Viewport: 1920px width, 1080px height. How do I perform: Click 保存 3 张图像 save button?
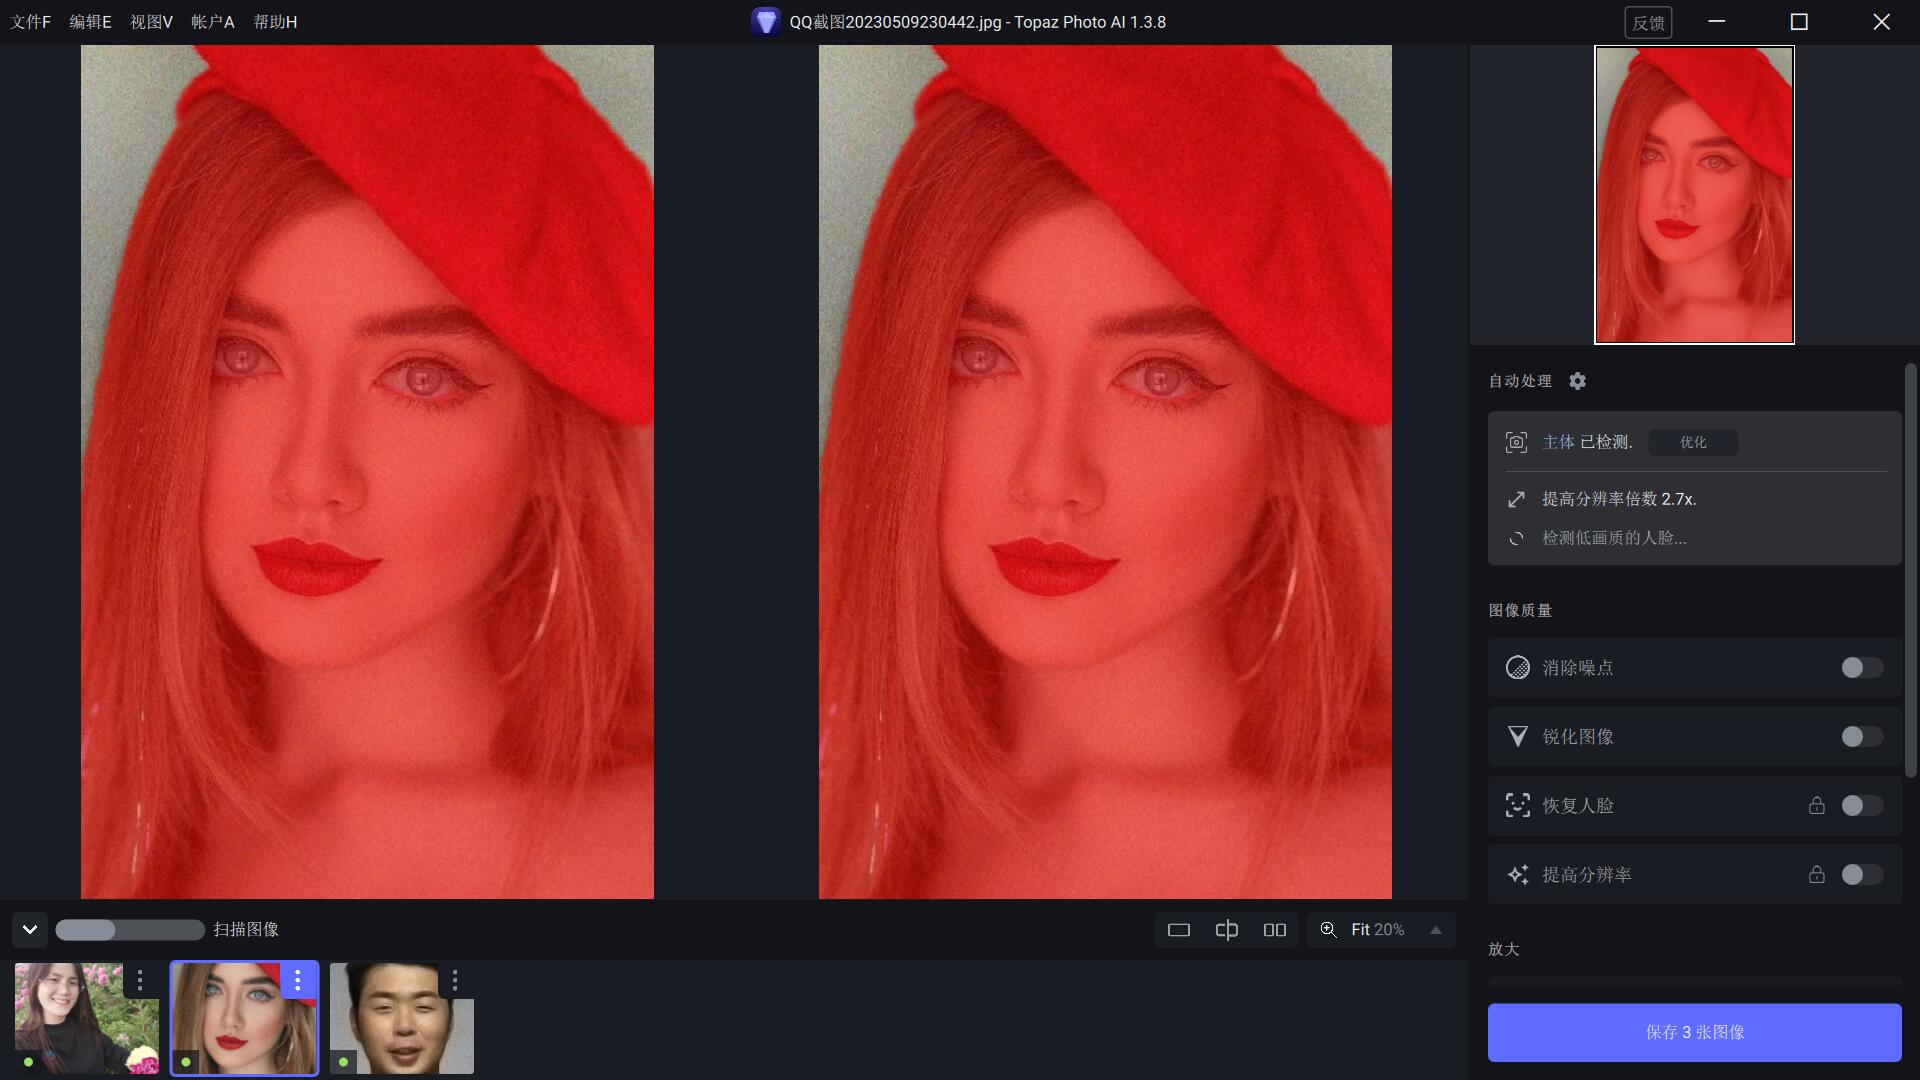pyautogui.click(x=1694, y=1032)
